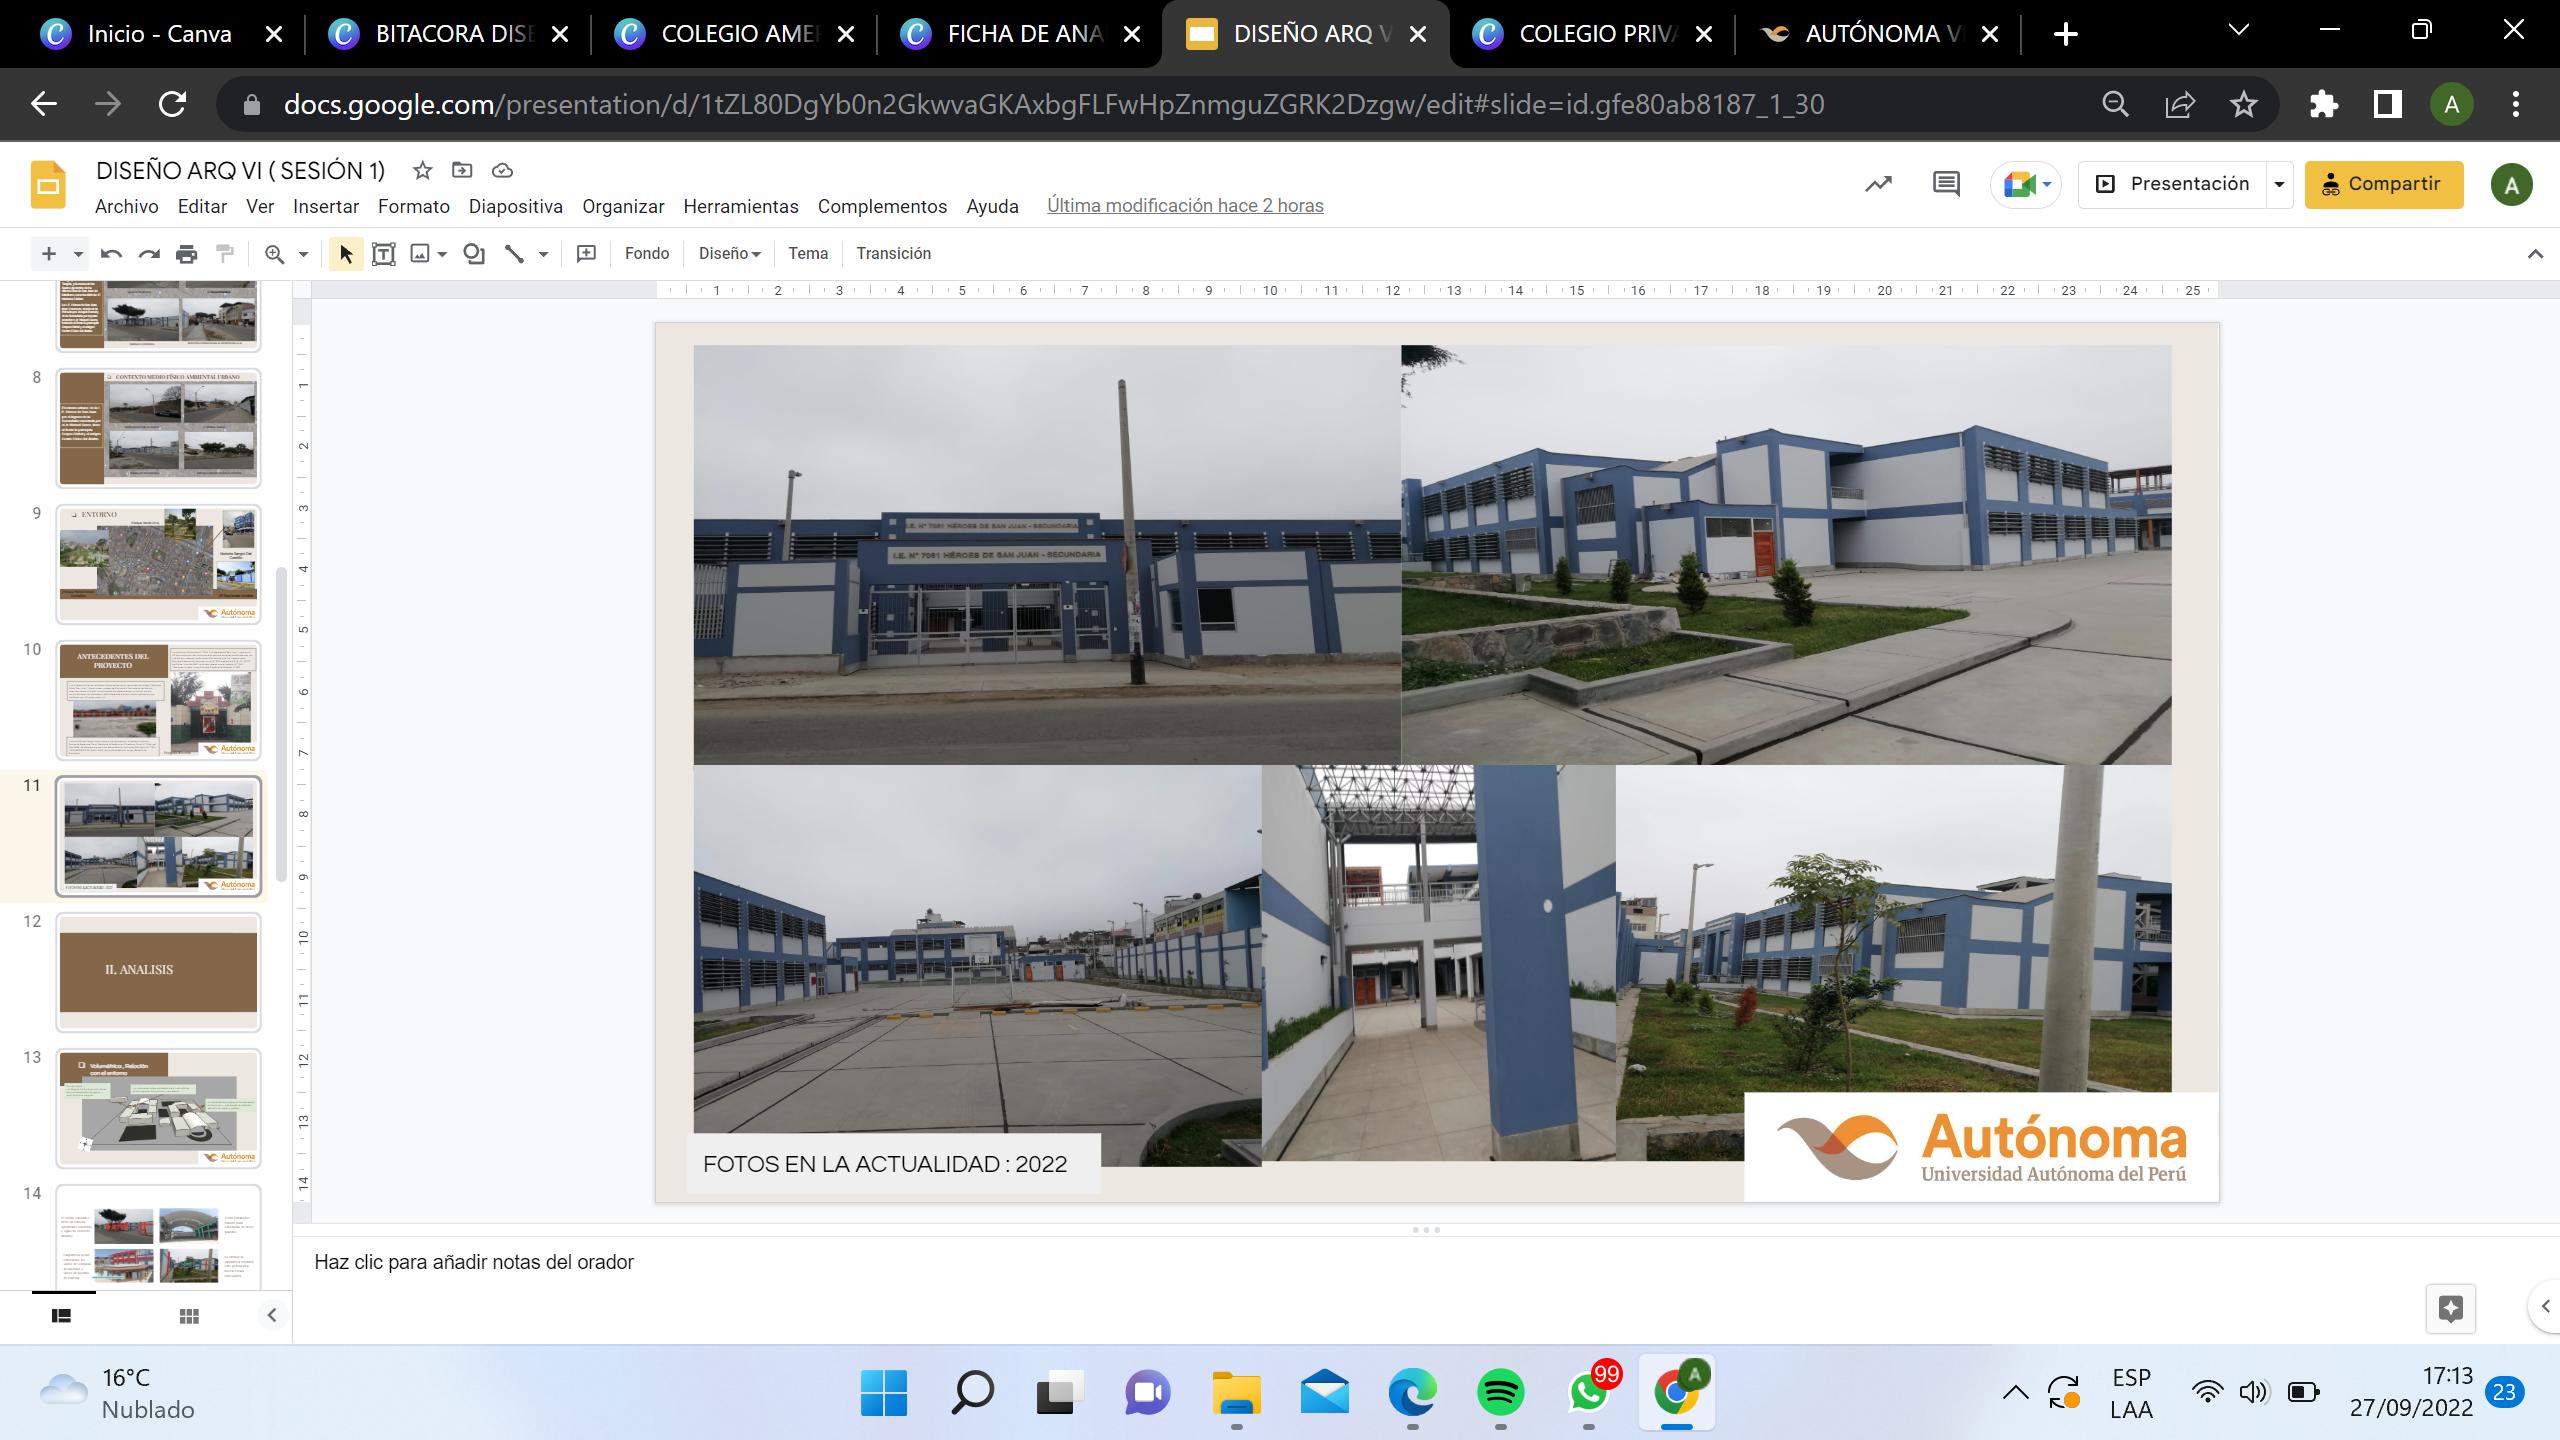The height and width of the screenshot is (1440, 2560).
Task: Expand the Presentación dropdown arrow
Action: [x=2279, y=184]
